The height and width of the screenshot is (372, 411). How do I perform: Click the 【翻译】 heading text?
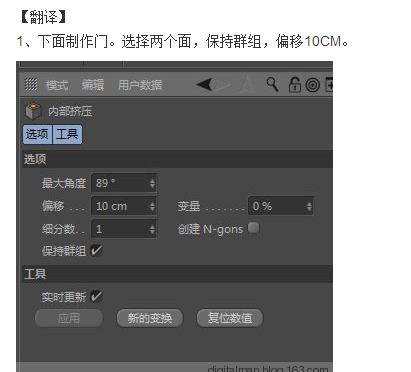[x=43, y=17]
